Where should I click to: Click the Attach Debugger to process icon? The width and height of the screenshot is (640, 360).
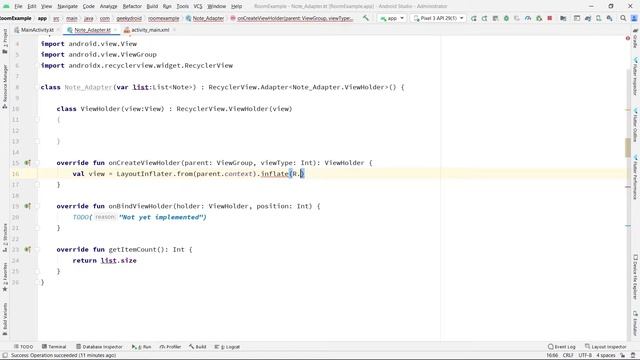(539, 18)
